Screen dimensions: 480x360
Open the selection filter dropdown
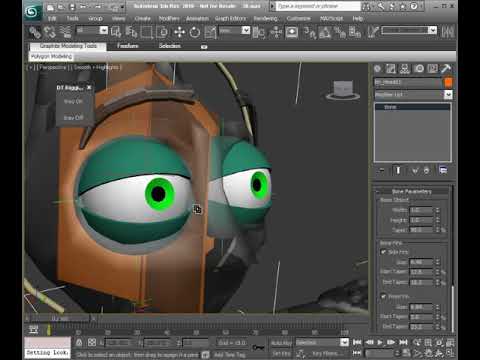point(92,31)
